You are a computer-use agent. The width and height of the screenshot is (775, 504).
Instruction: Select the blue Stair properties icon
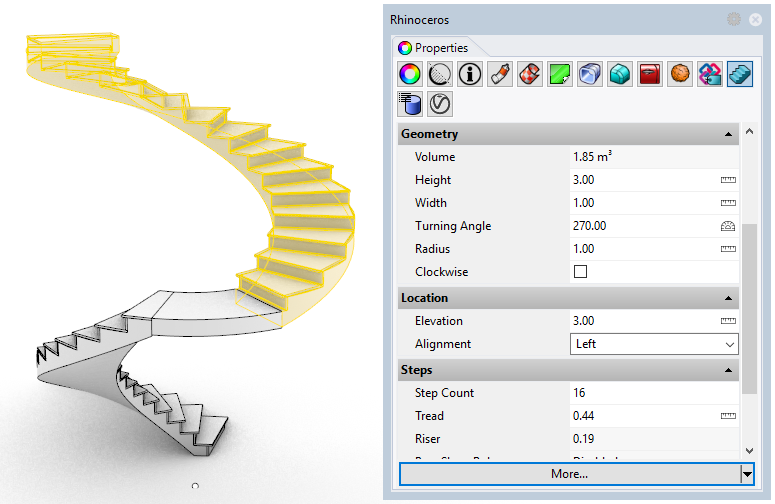(x=740, y=74)
